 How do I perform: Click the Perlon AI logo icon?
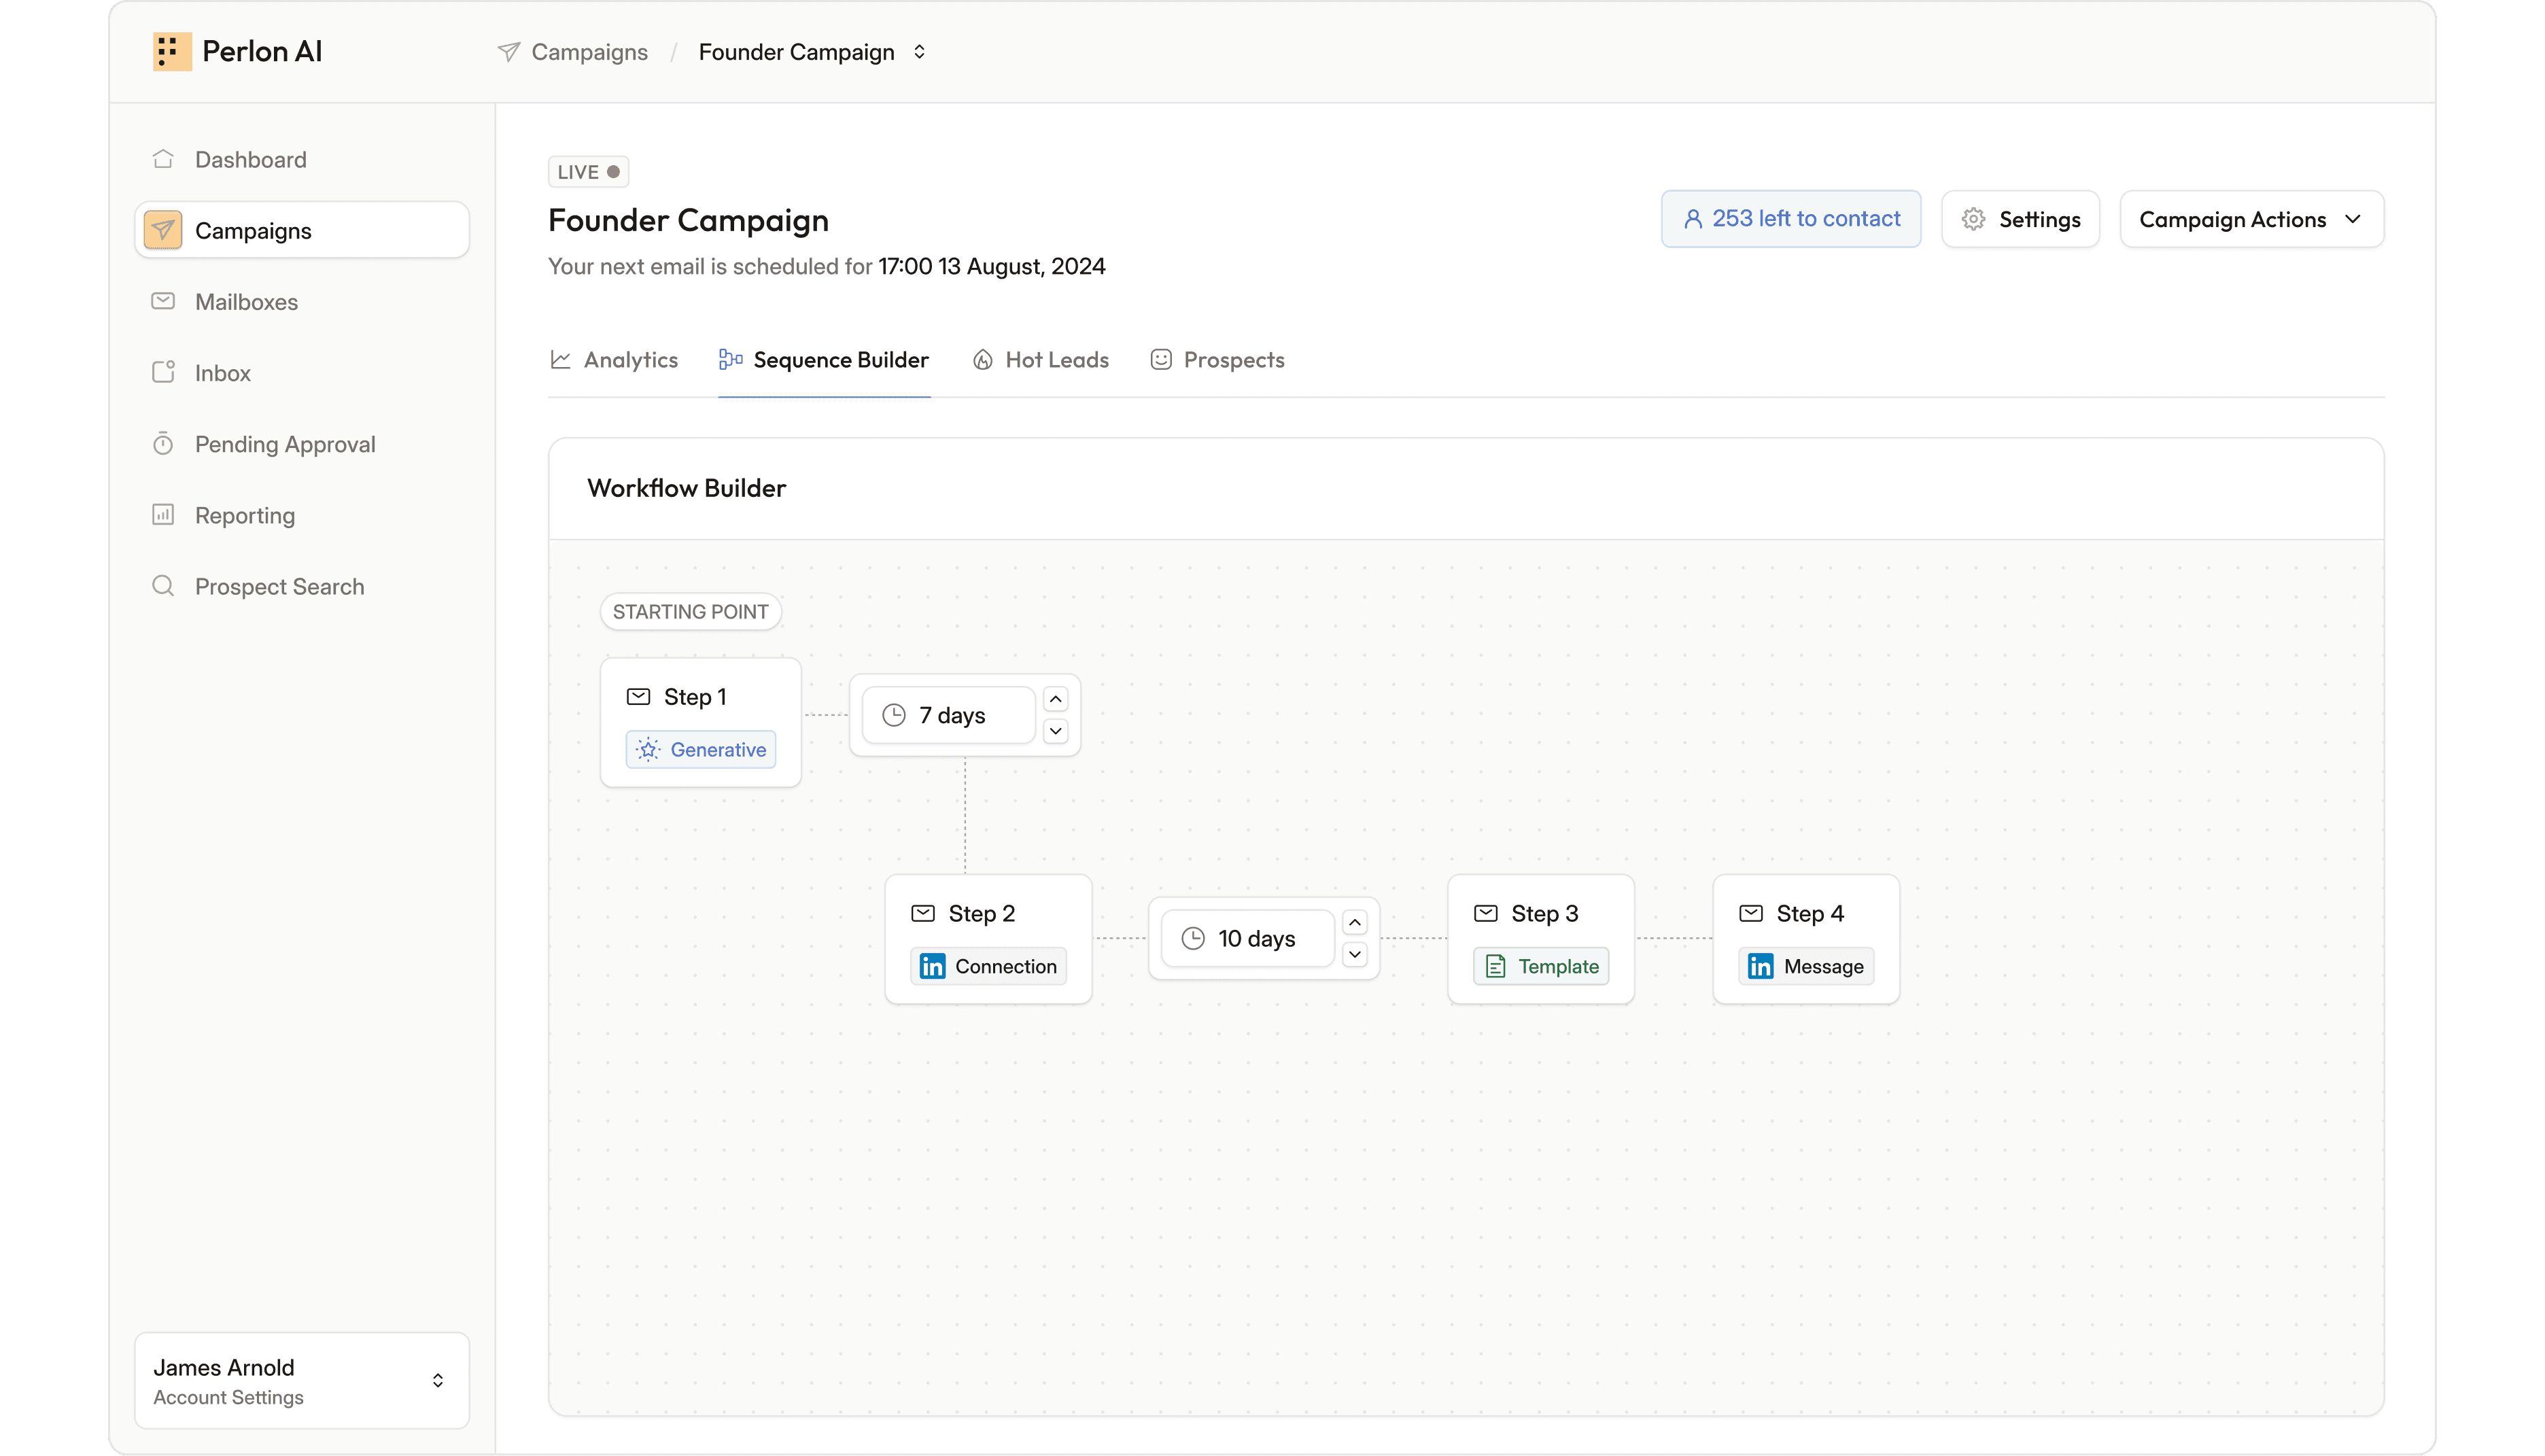point(171,51)
